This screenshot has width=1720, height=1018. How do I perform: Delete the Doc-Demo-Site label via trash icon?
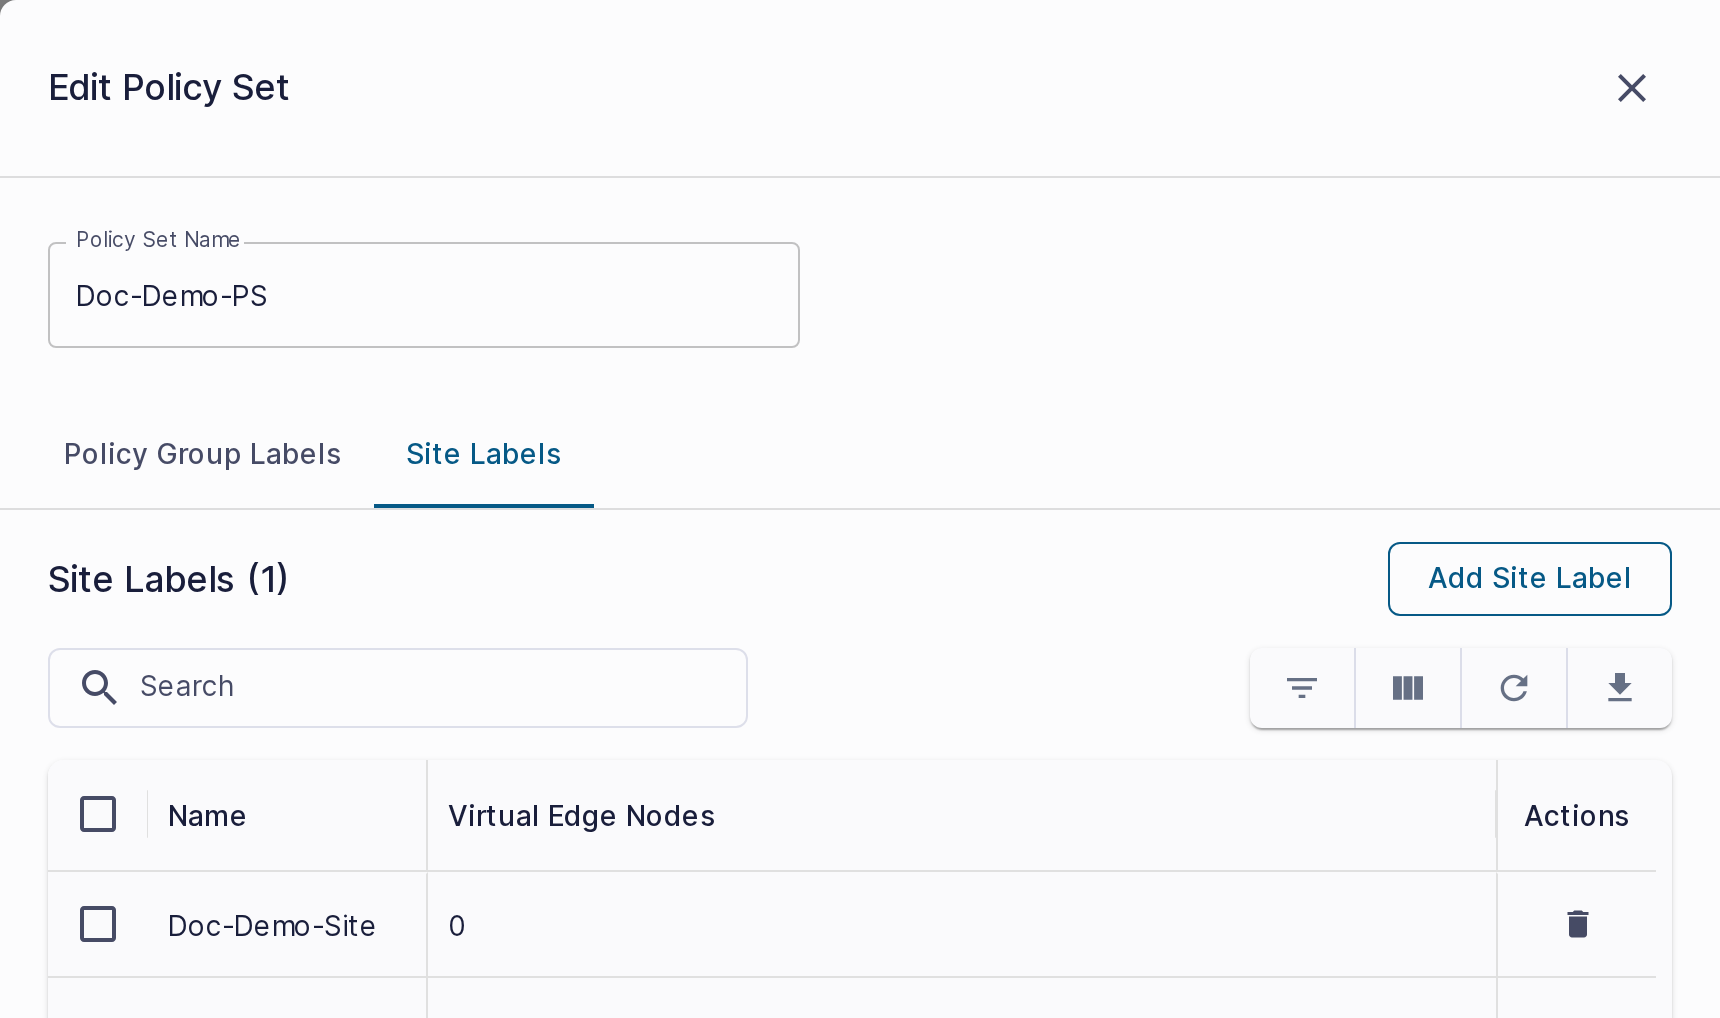[x=1578, y=924]
